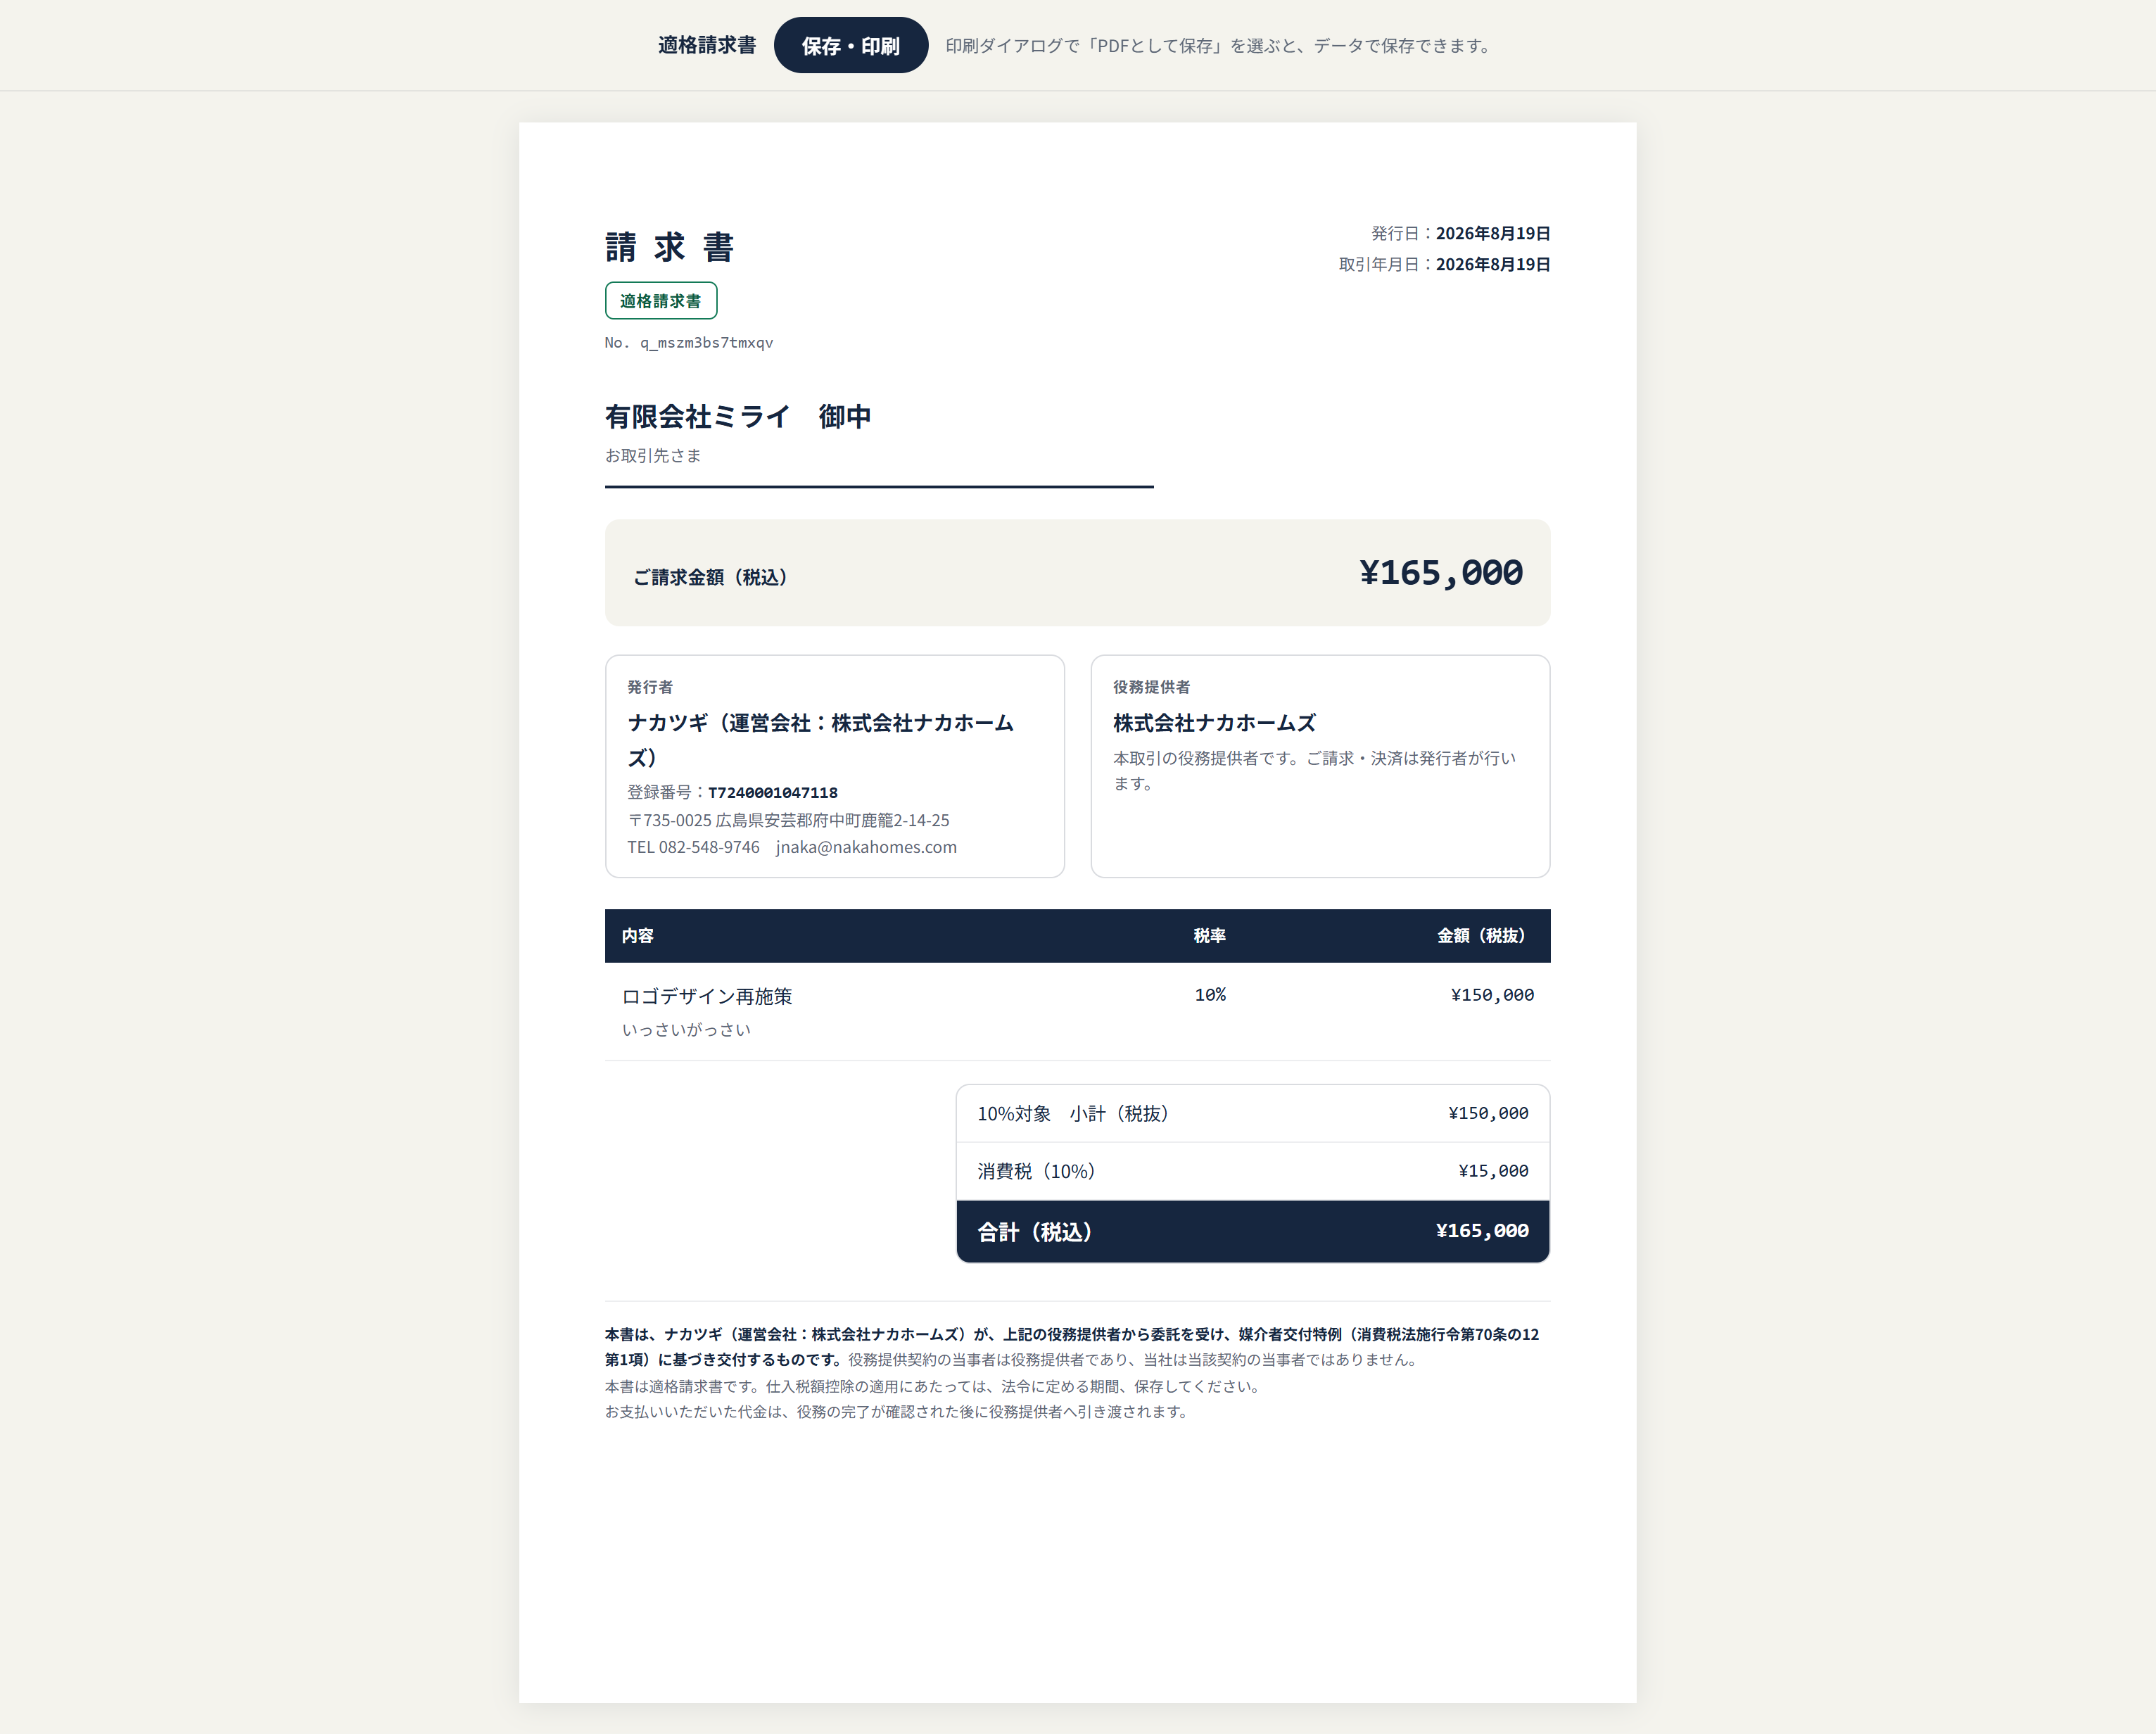Click the large ¥165,000 billed amount
2156x1734 pixels.
1441,573
